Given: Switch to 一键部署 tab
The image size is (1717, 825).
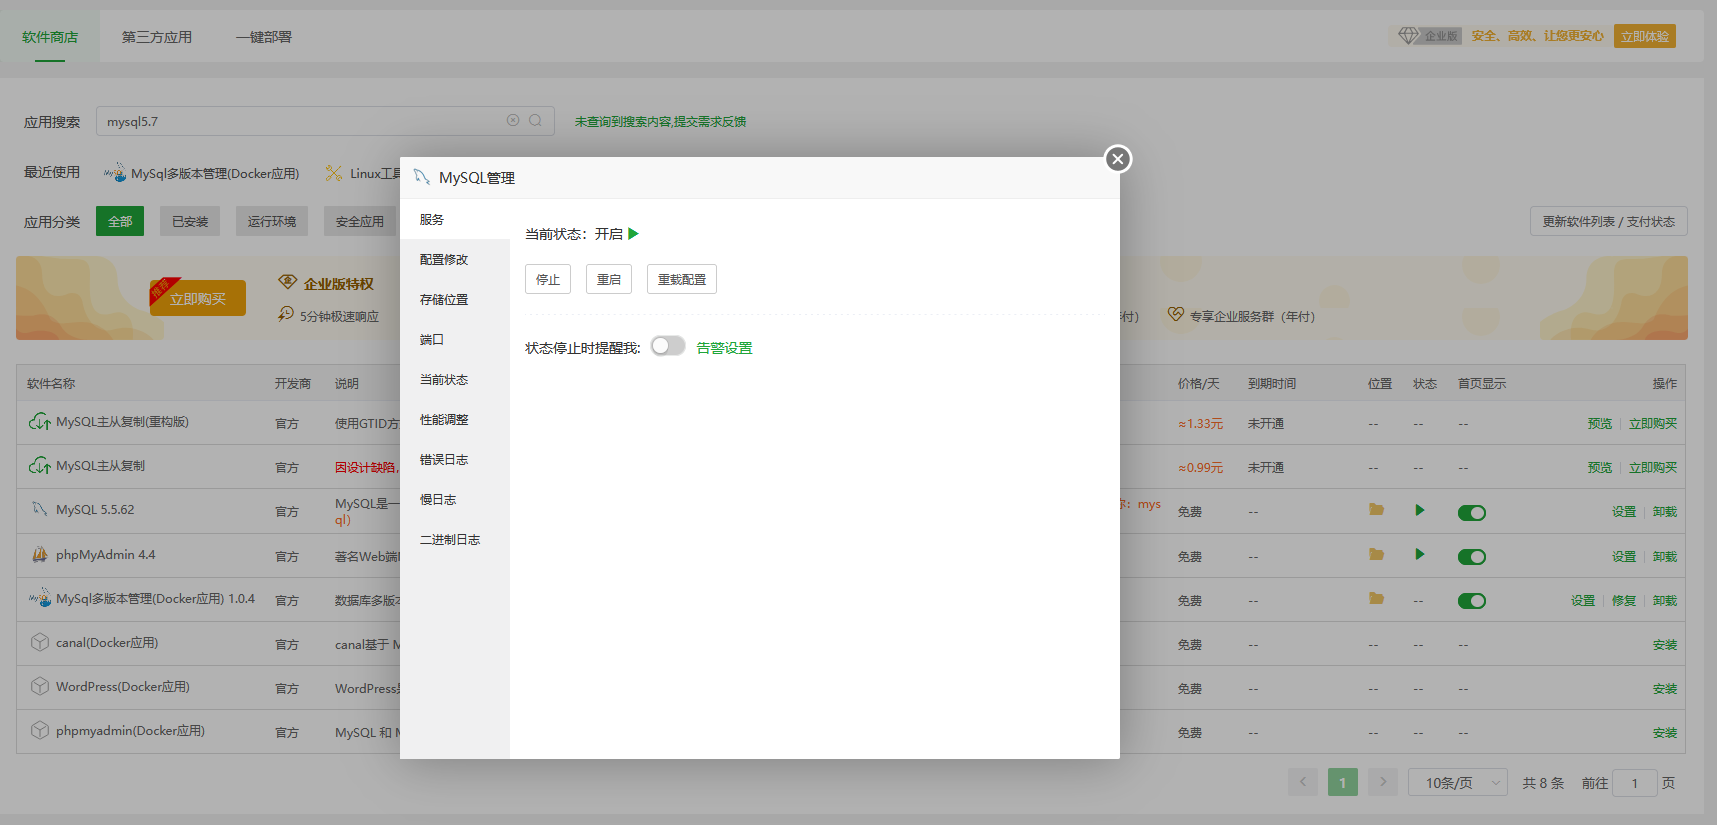Looking at the screenshot, I should click(264, 37).
